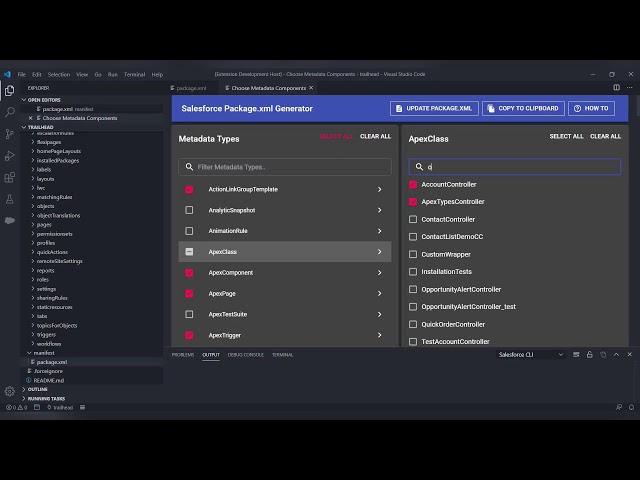Viewport: 640px width, 480px height.
Task: Open the Terminal menu
Action: pos(134,74)
